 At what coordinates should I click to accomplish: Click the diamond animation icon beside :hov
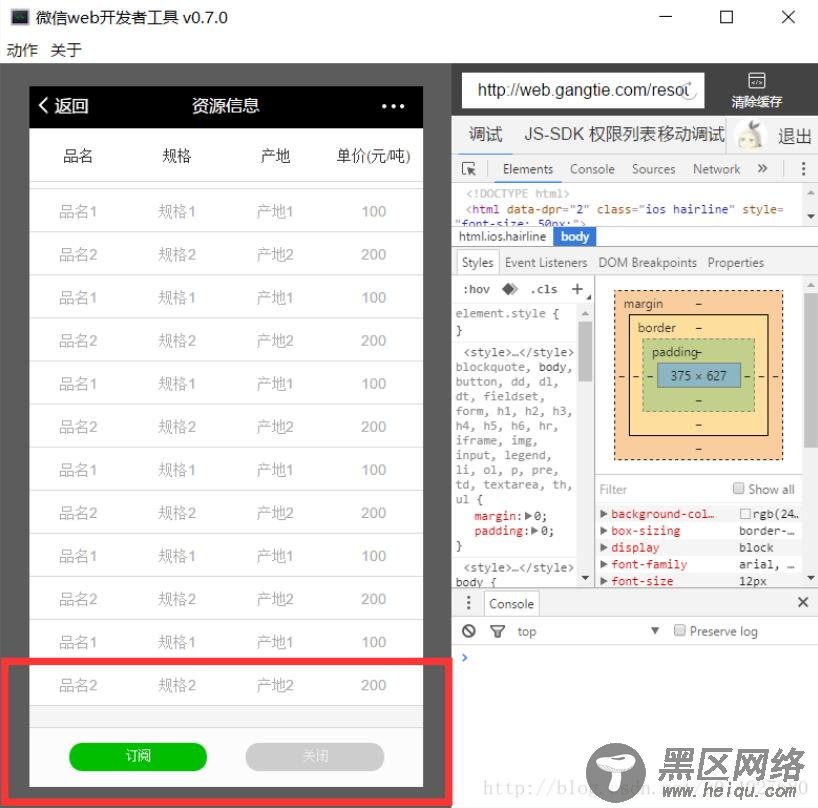[x=510, y=289]
